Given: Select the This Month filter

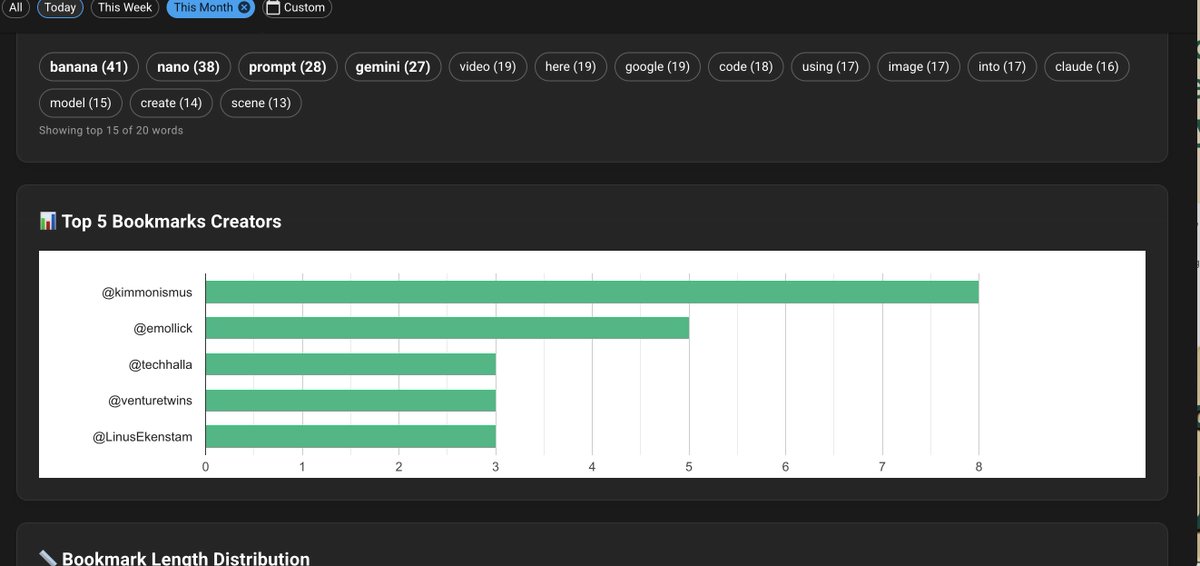Looking at the screenshot, I should [202, 7].
